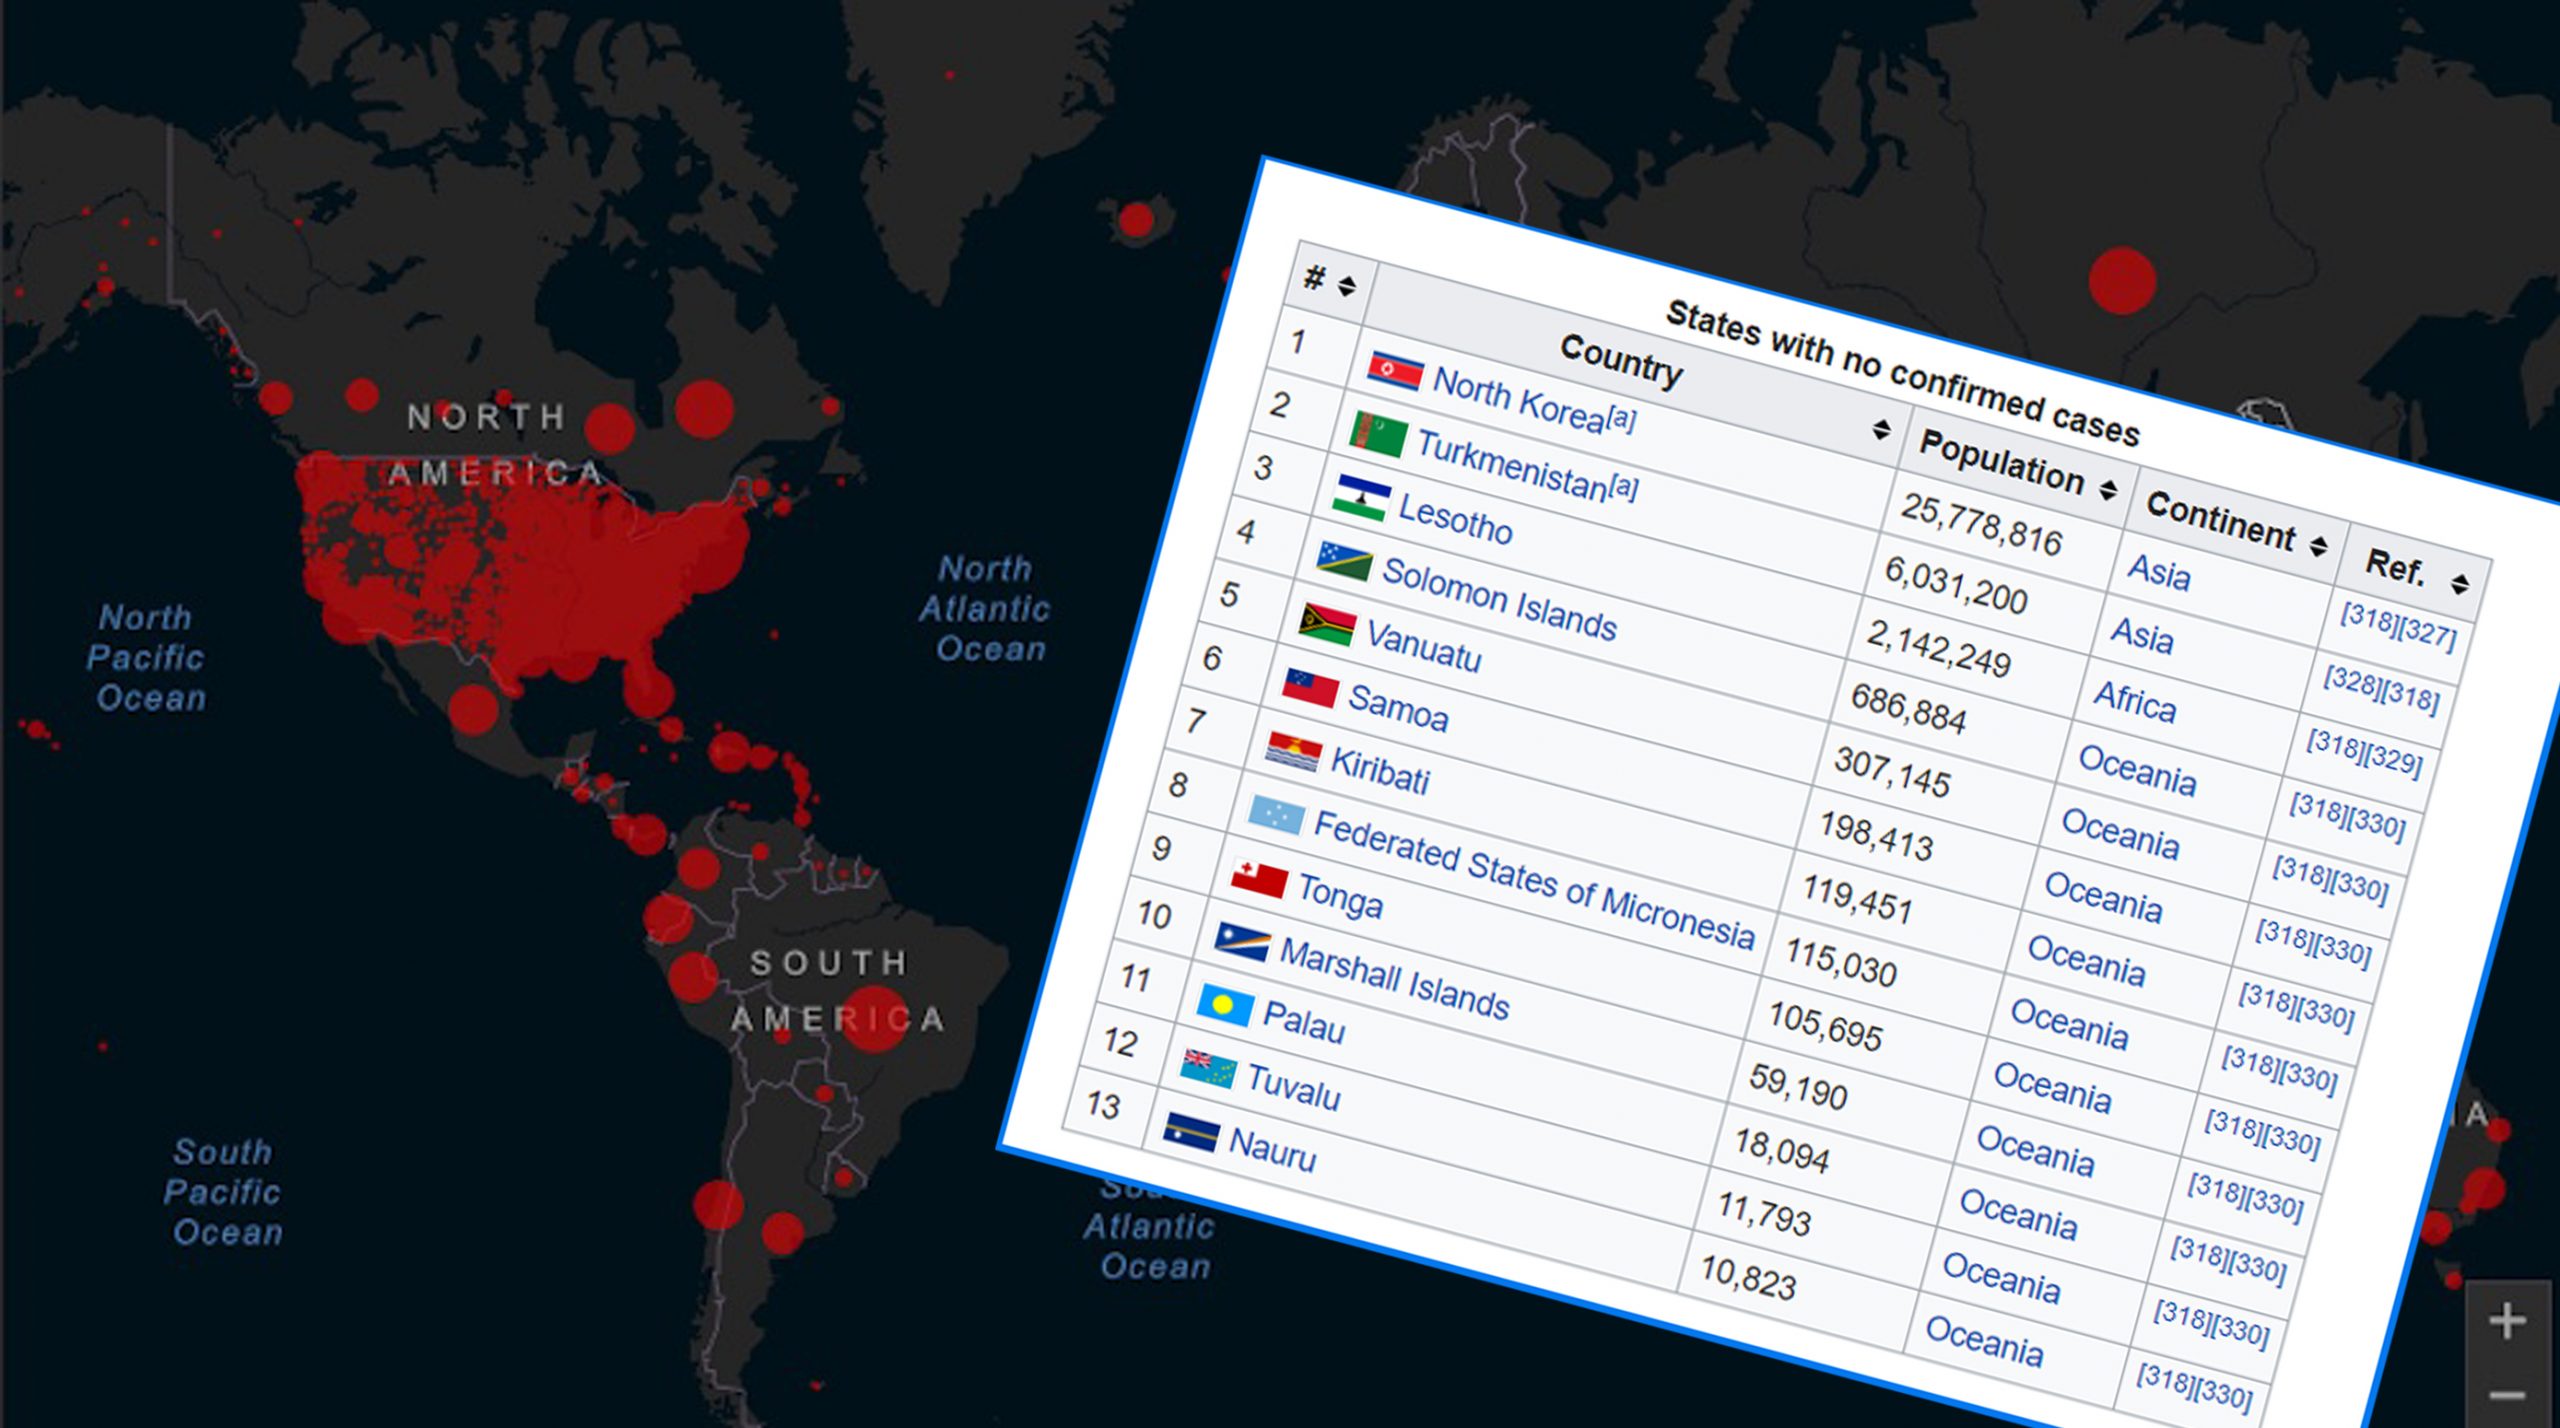Open the Turkmenistan link
The image size is (2560, 1428).
1512,466
